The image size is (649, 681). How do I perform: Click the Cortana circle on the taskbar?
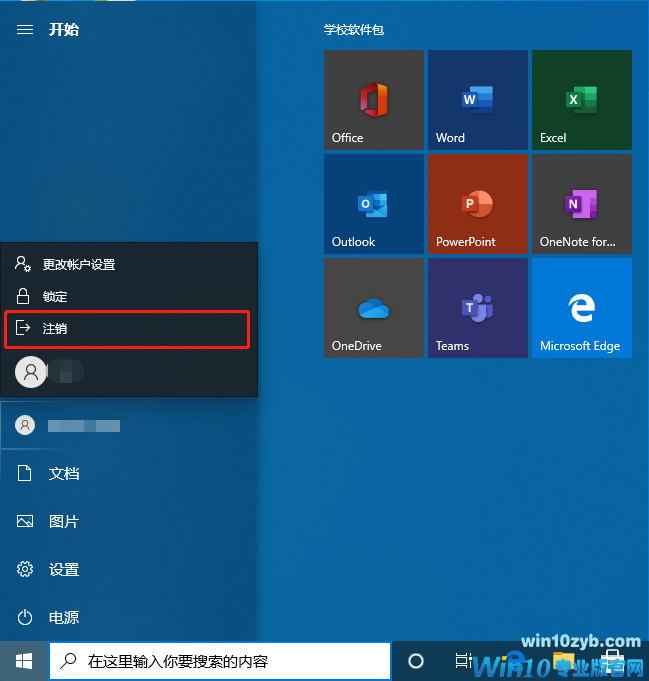pyautogui.click(x=416, y=661)
